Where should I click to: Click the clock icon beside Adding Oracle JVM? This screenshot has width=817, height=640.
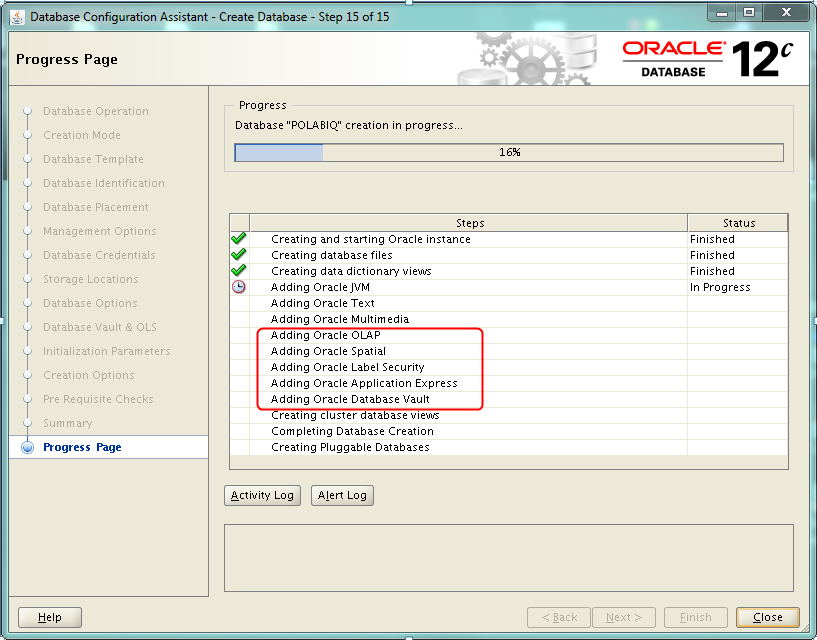(x=239, y=287)
